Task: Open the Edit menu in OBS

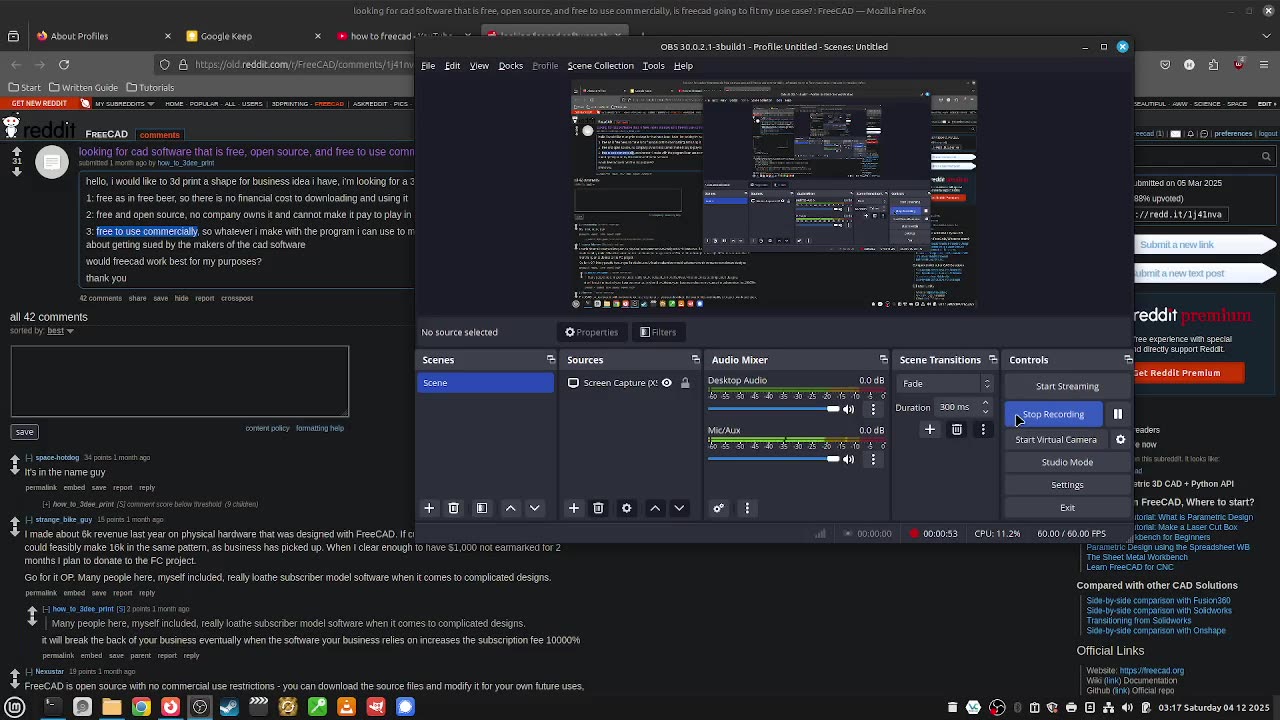Action: click(452, 66)
